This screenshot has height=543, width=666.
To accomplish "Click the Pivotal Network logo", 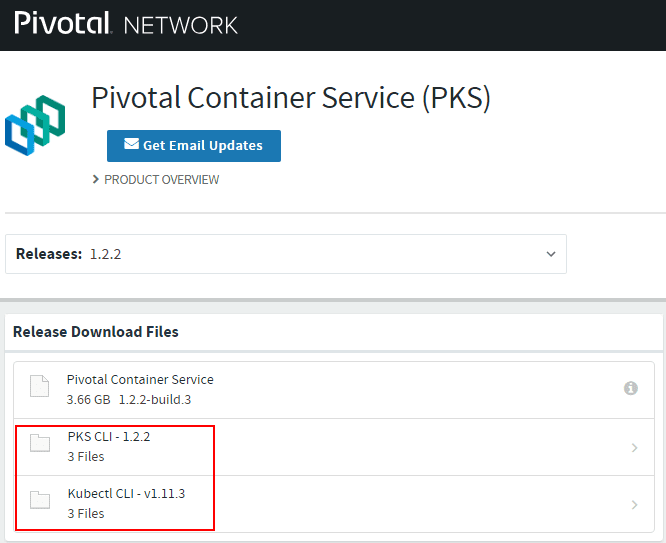I will [126, 23].
